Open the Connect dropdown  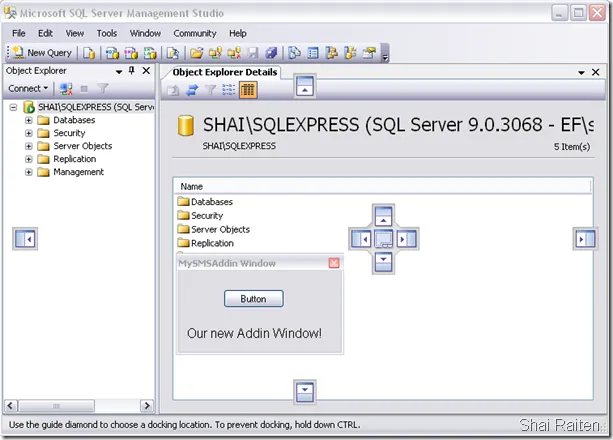[x=28, y=89]
